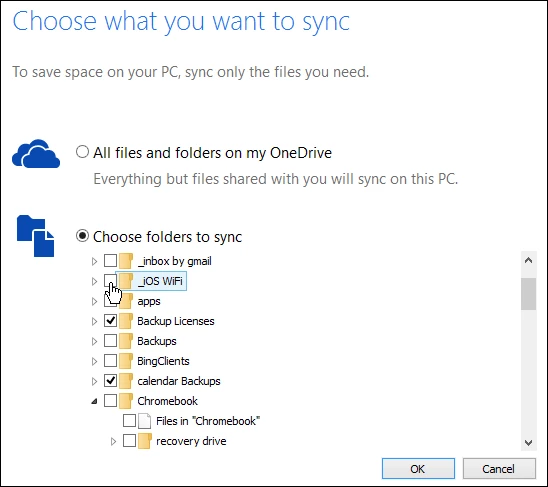Check the recovery drive checkbox
The image size is (548, 487).
(x=129, y=441)
